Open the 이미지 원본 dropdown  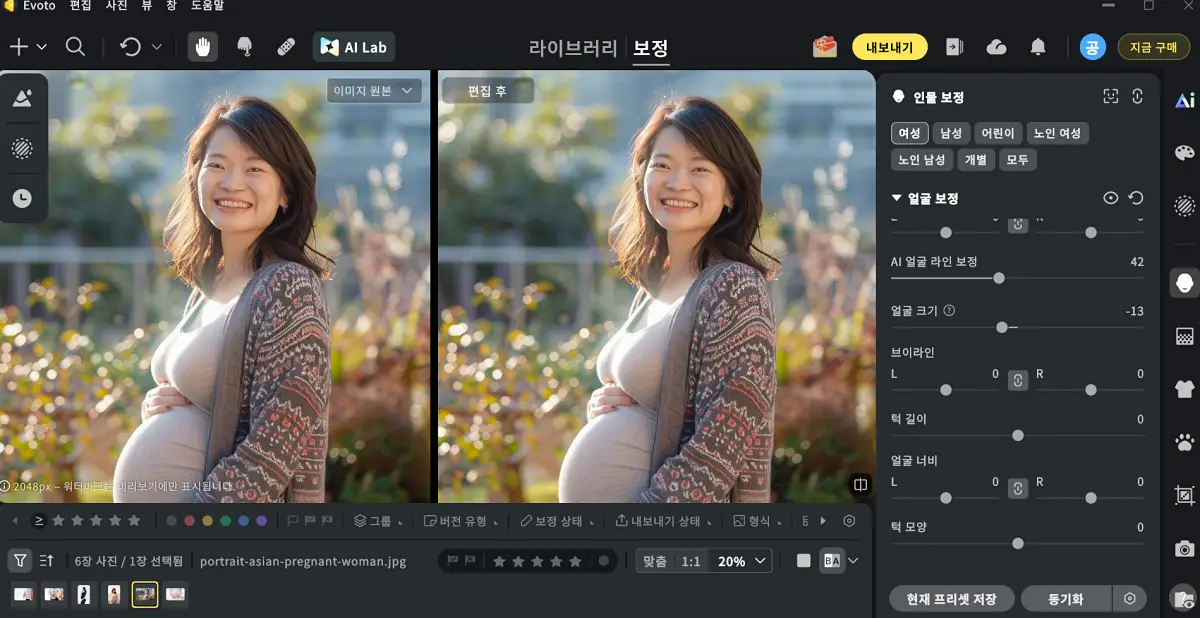coord(374,91)
